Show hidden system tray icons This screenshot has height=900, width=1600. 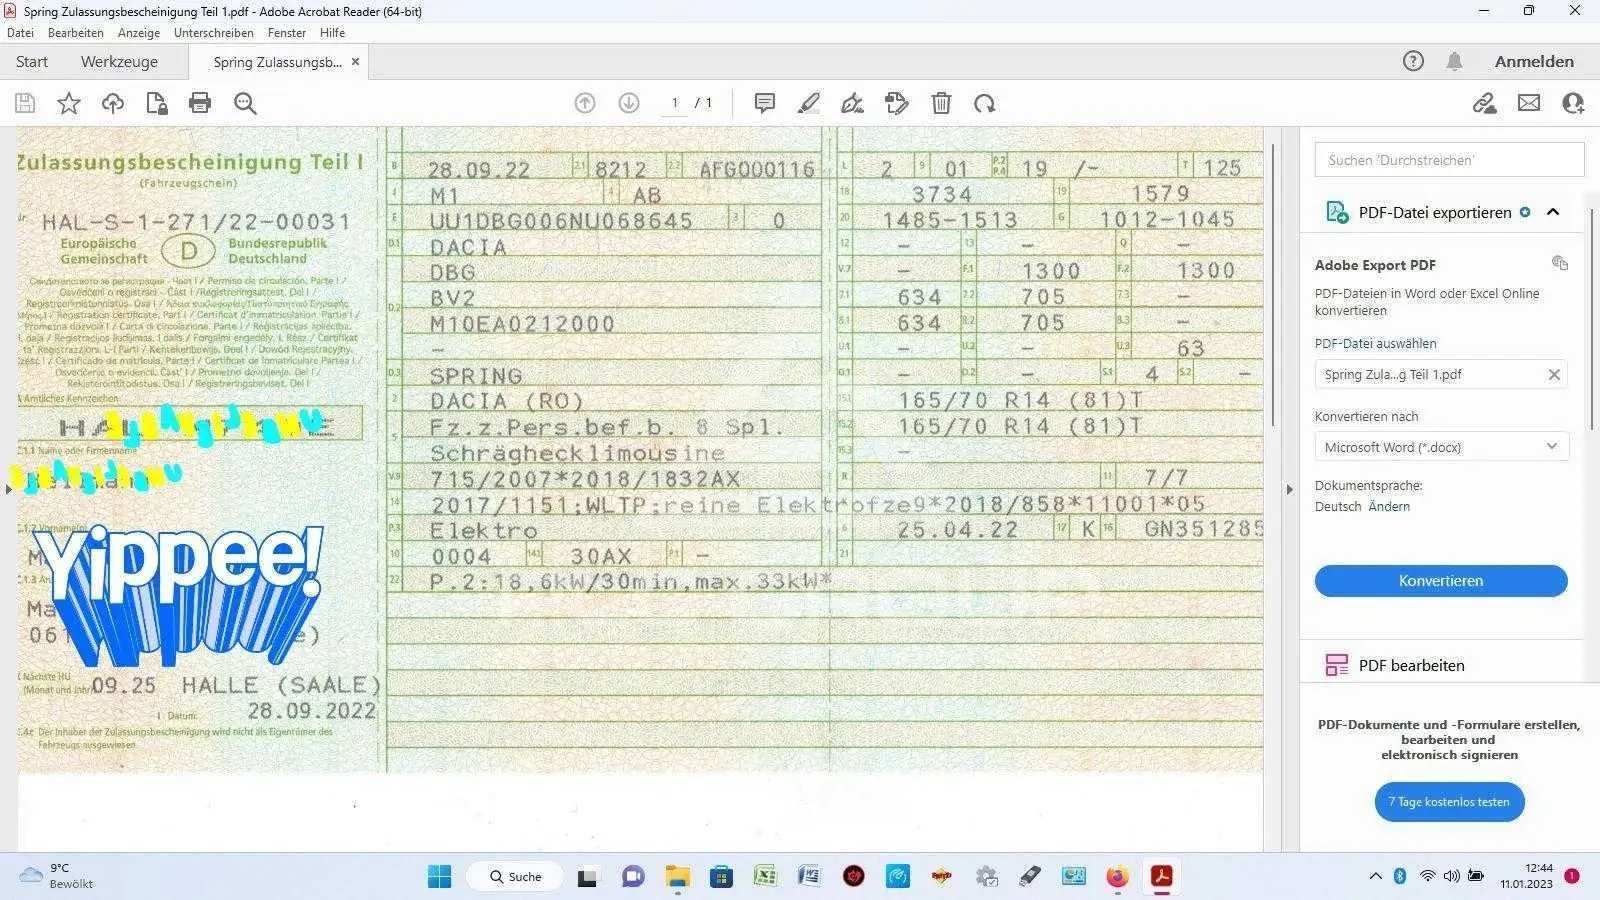[1375, 876]
